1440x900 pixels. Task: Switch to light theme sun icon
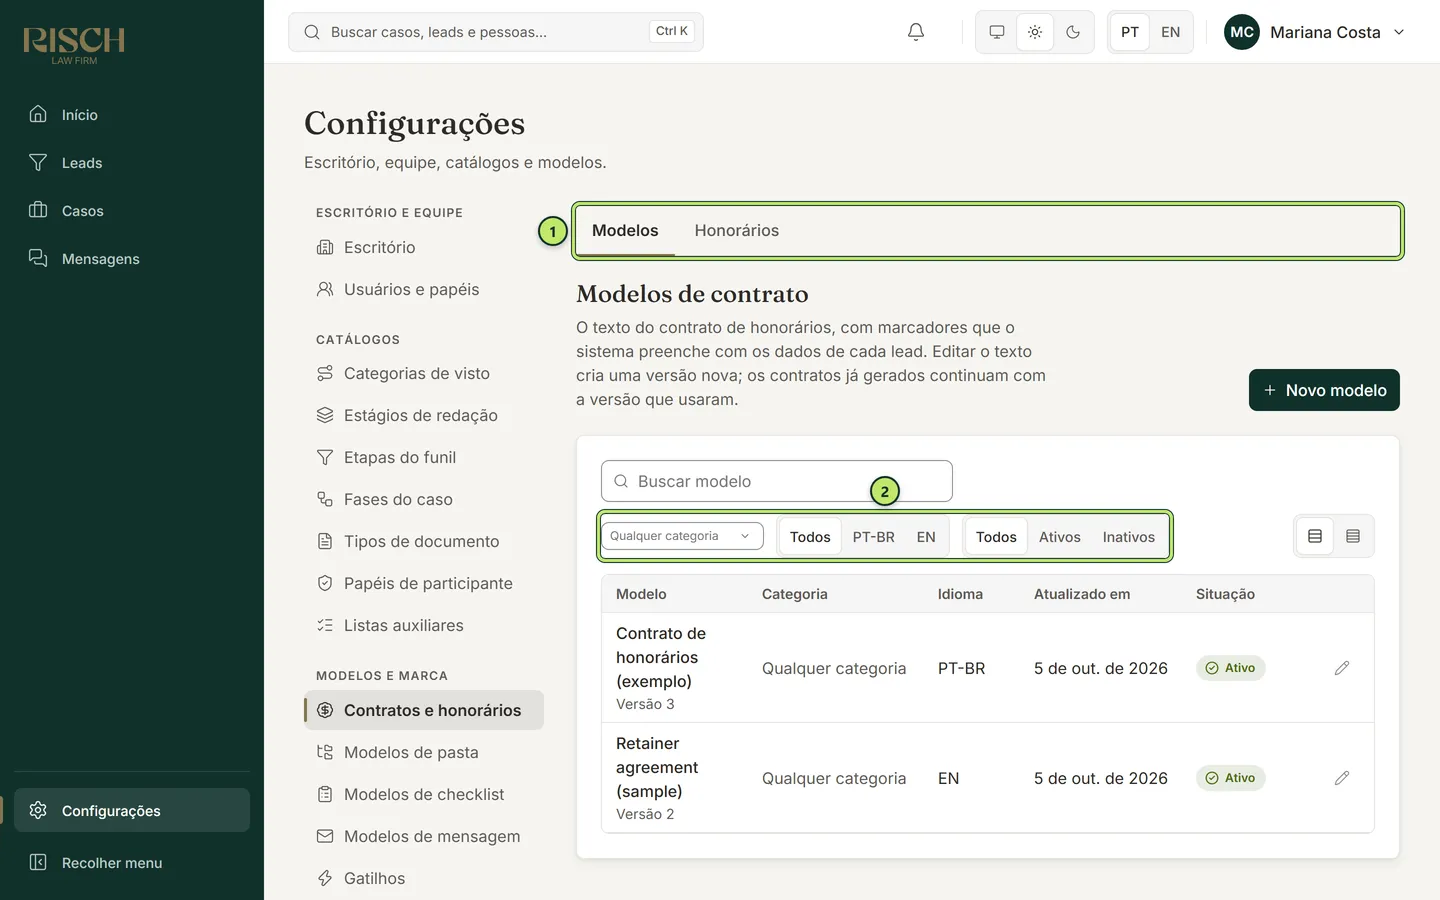click(x=1035, y=32)
